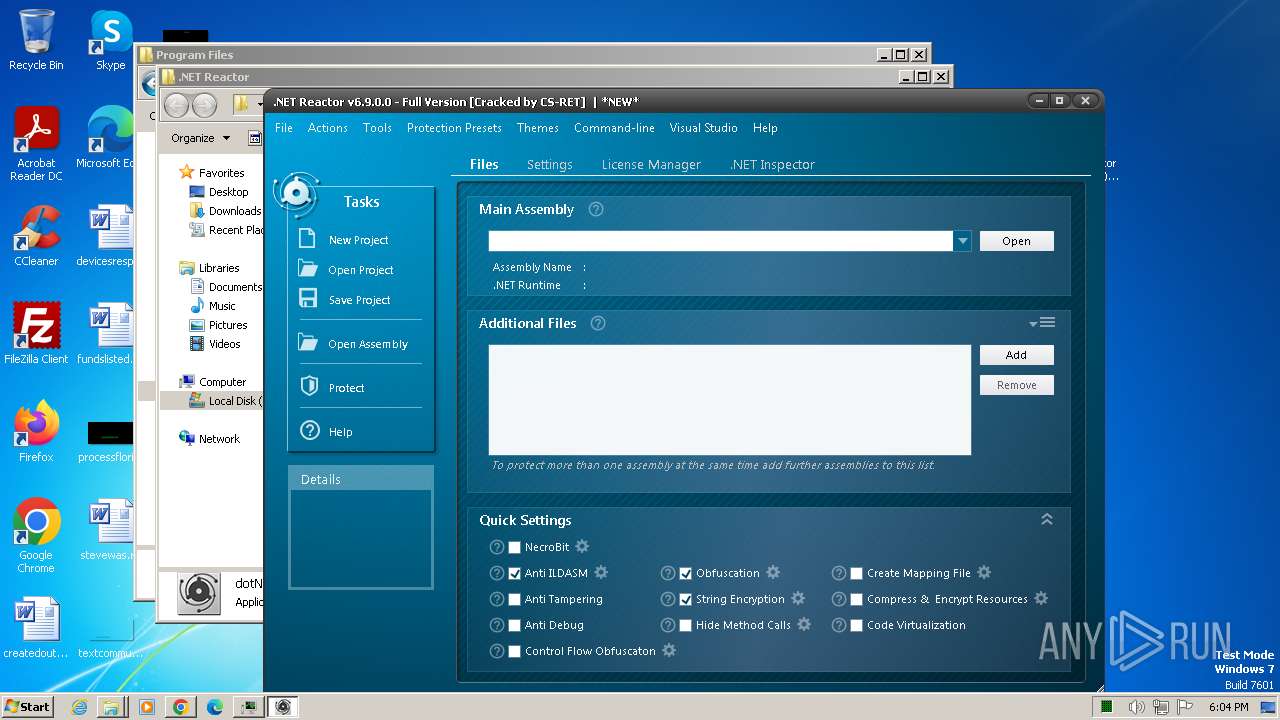The image size is (1280, 720).
Task: Open the Themes menu
Action: [x=537, y=128]
